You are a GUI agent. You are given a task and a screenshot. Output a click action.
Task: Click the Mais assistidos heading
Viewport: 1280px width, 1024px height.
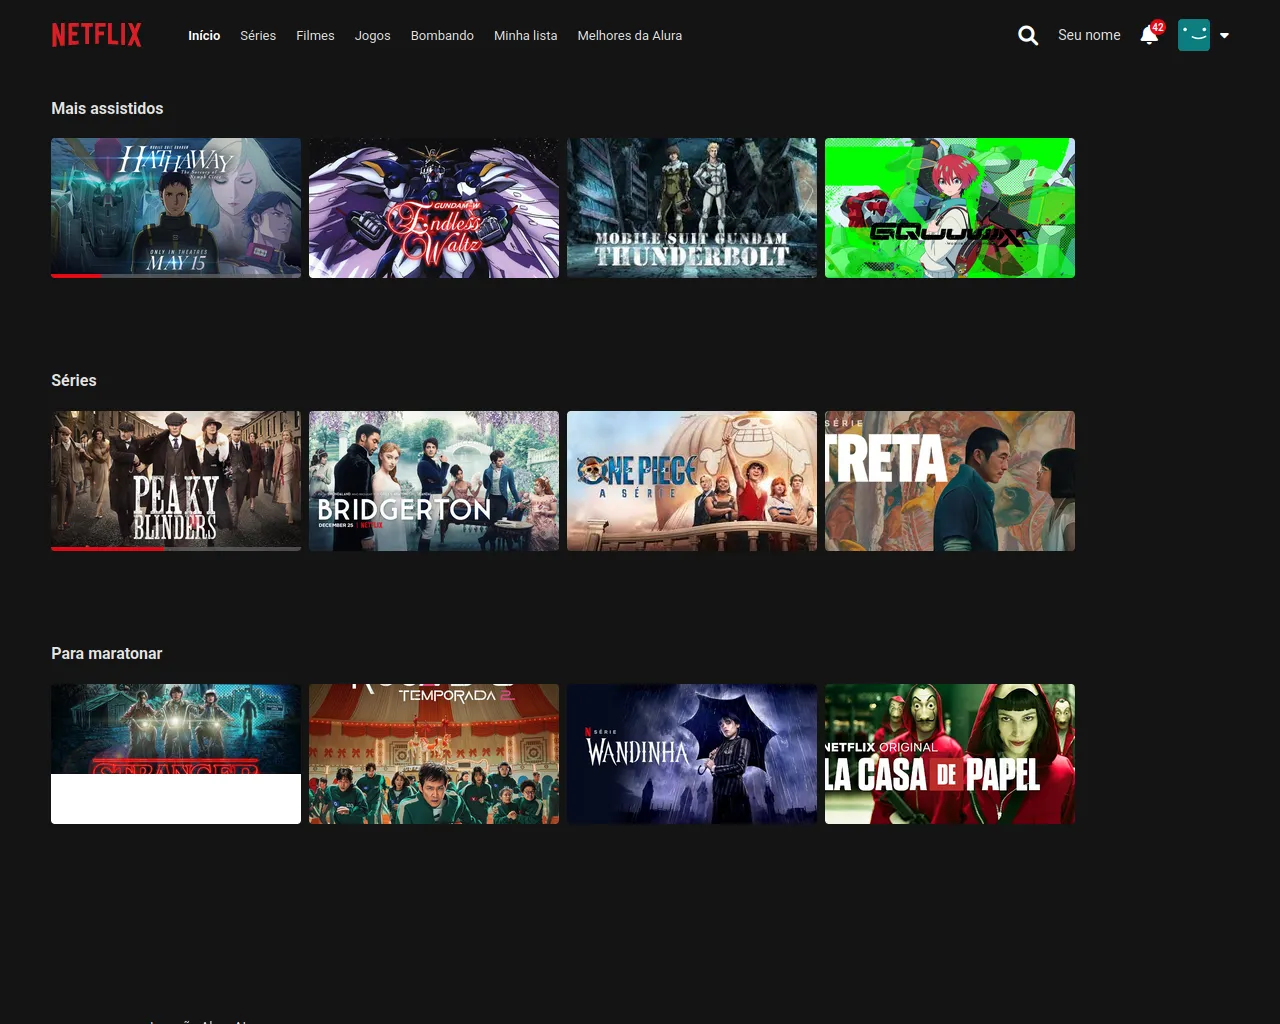107,108
